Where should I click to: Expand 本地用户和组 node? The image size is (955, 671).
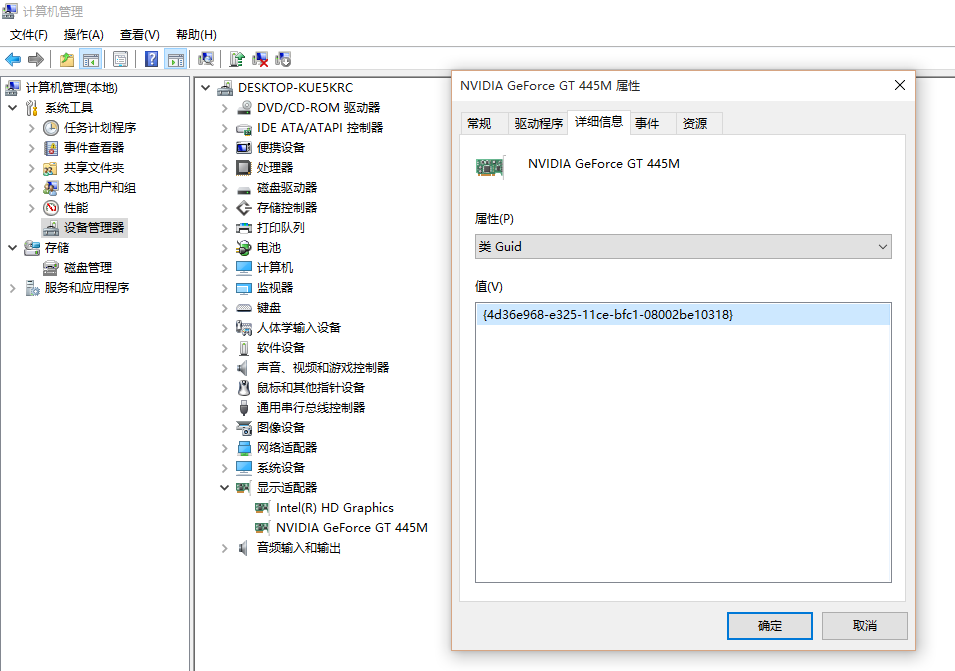pyautogui.click(x=32, y=188)
